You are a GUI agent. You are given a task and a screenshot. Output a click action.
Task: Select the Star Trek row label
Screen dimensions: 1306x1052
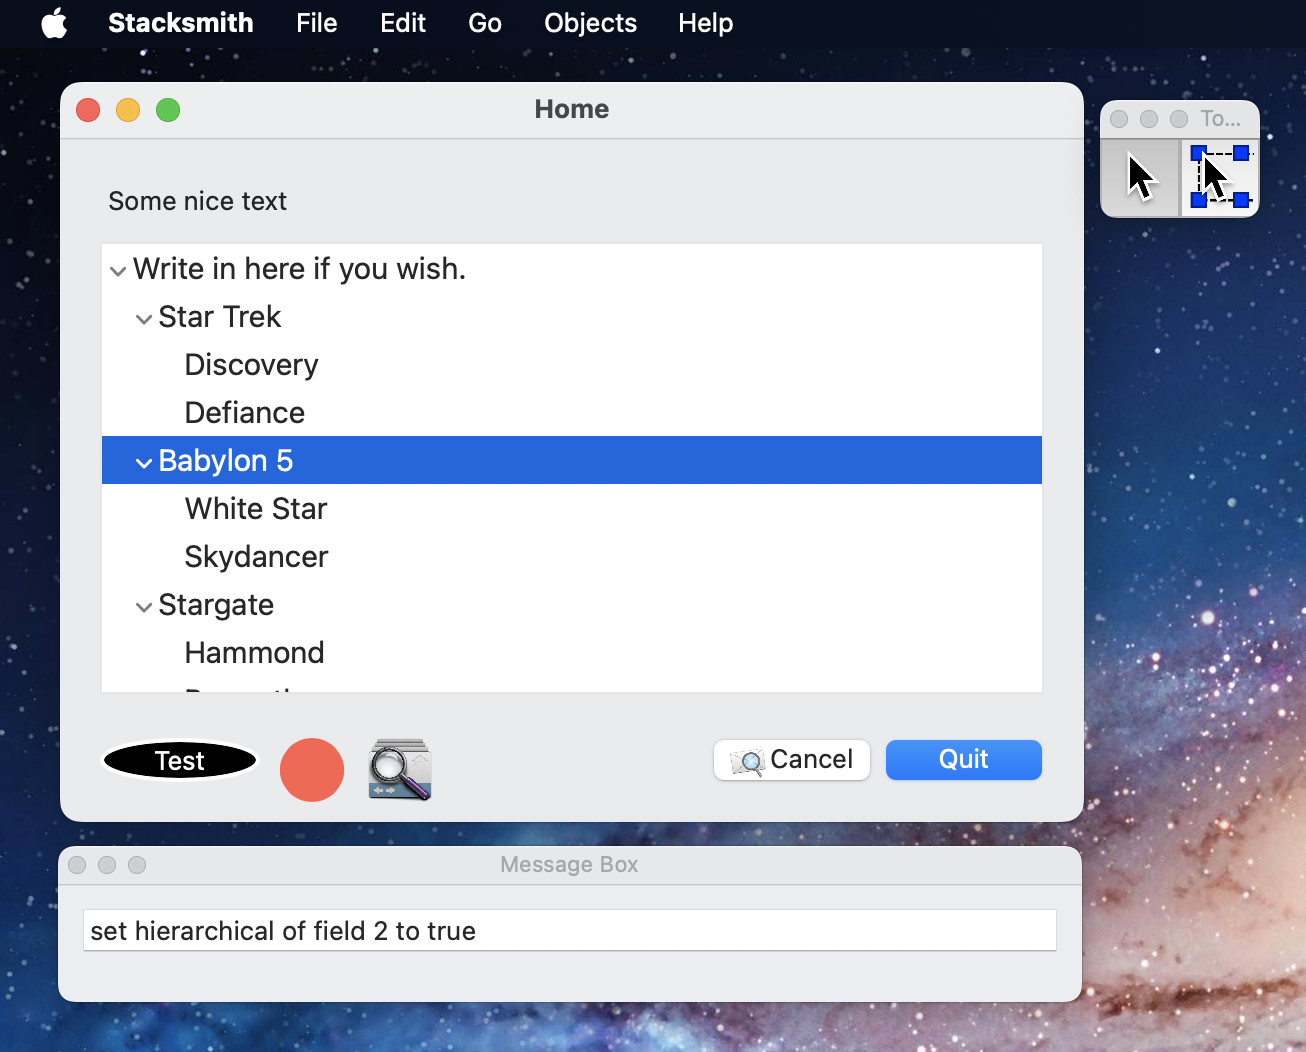coord(220,317)
